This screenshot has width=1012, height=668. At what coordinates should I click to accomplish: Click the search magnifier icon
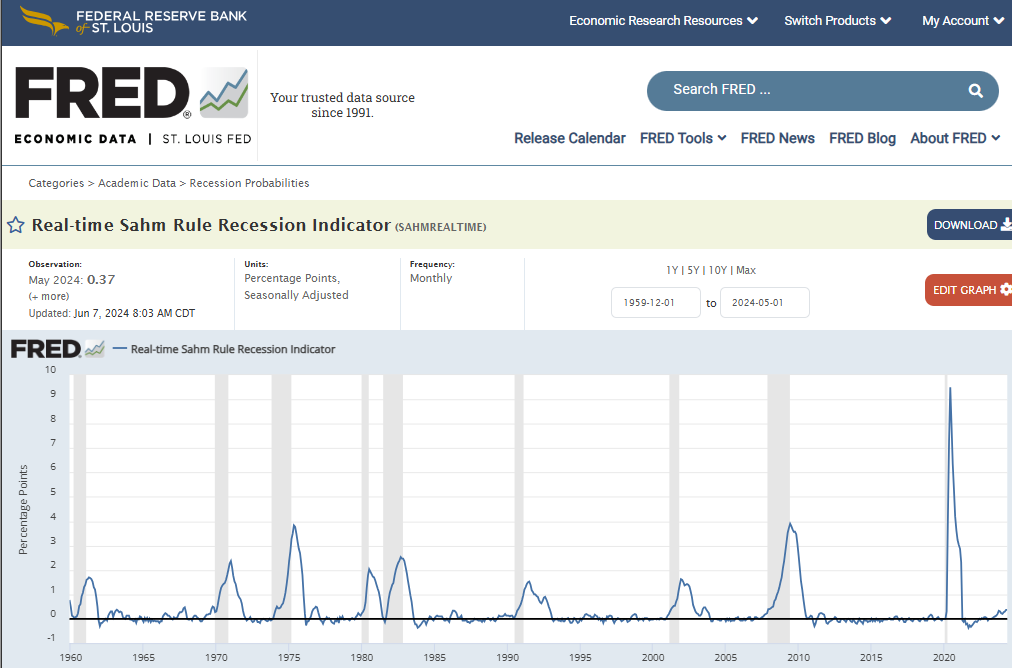coord(975,90)
